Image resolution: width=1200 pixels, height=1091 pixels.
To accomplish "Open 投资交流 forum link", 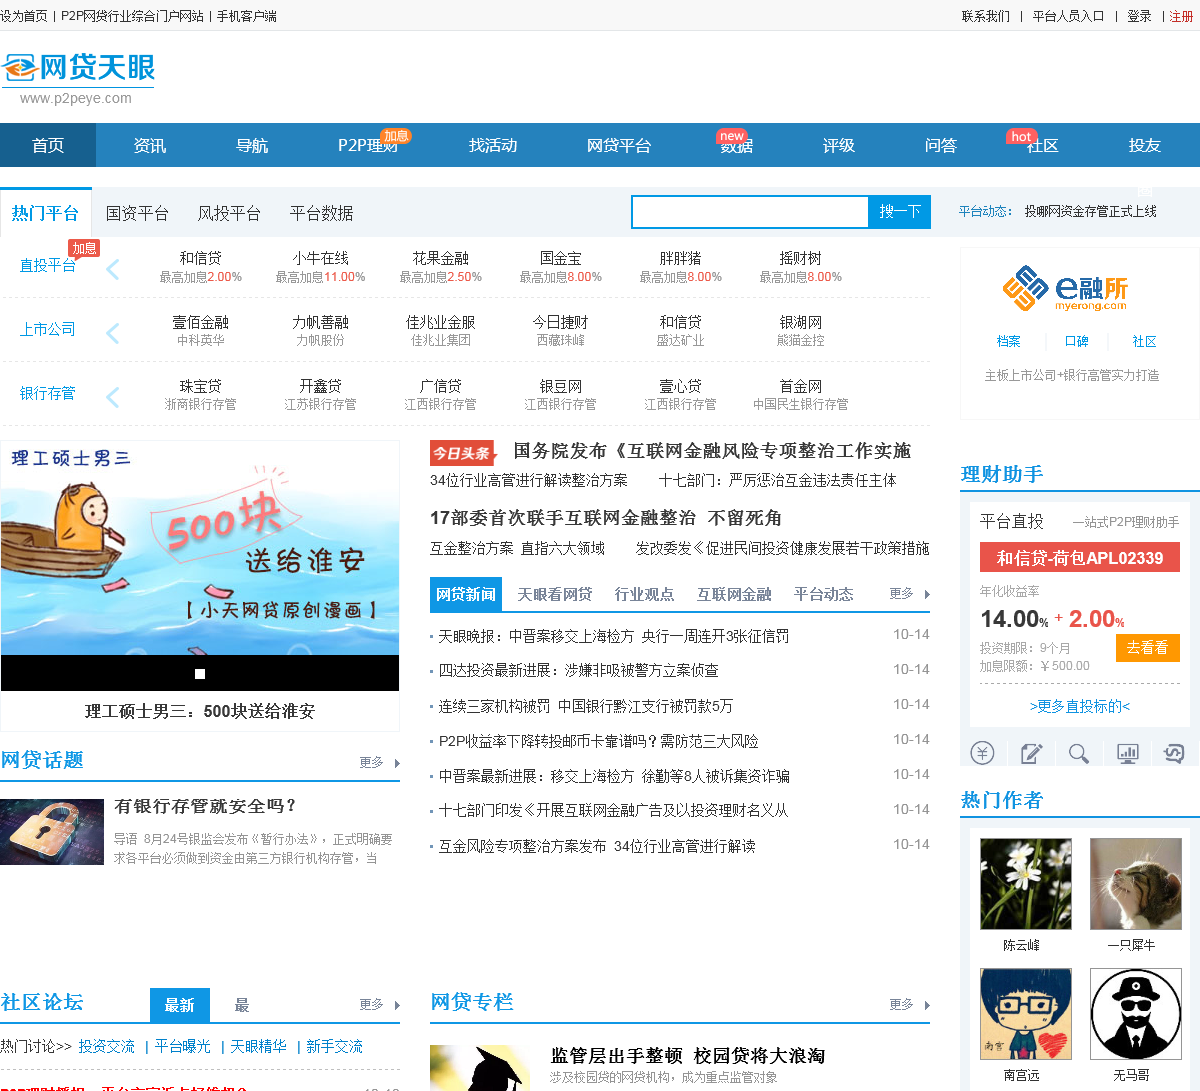I will 107,1046.
